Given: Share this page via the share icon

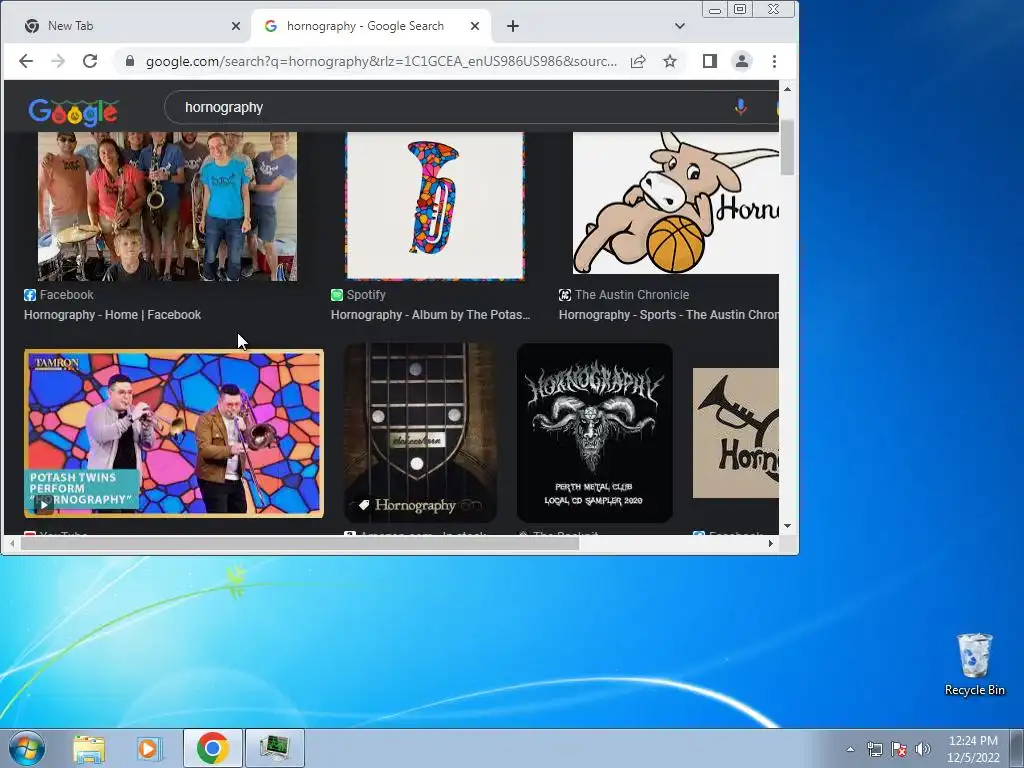Looking at the screenshot, I should pos(638,61).
